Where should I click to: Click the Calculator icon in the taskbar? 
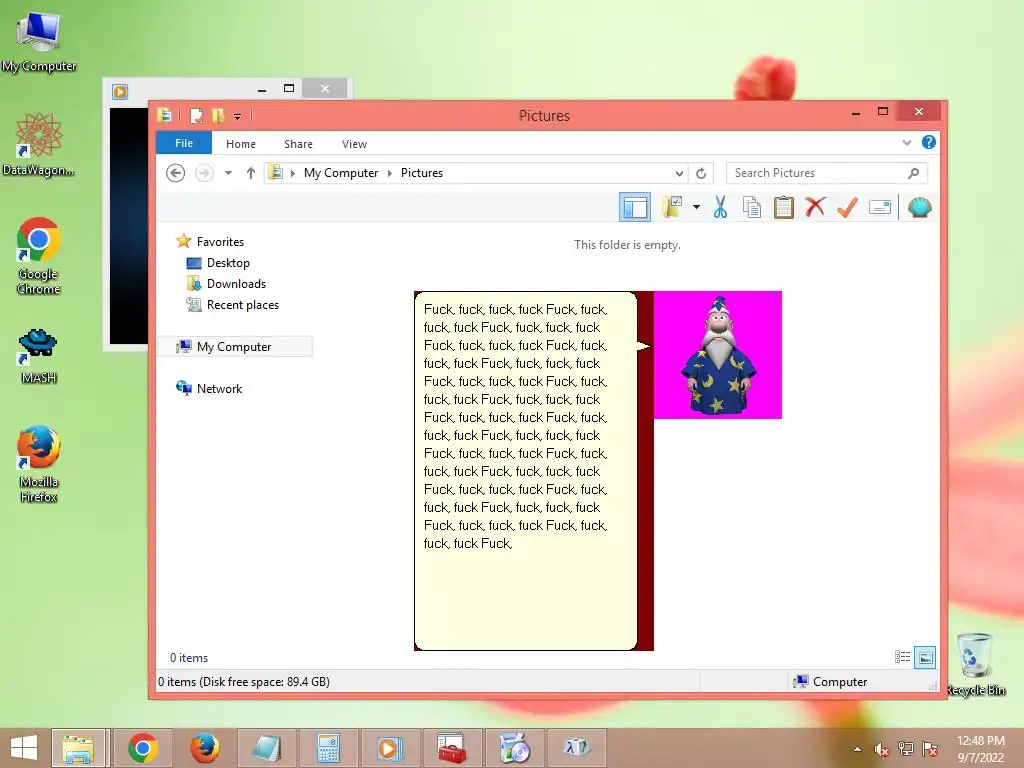(328, 748)
